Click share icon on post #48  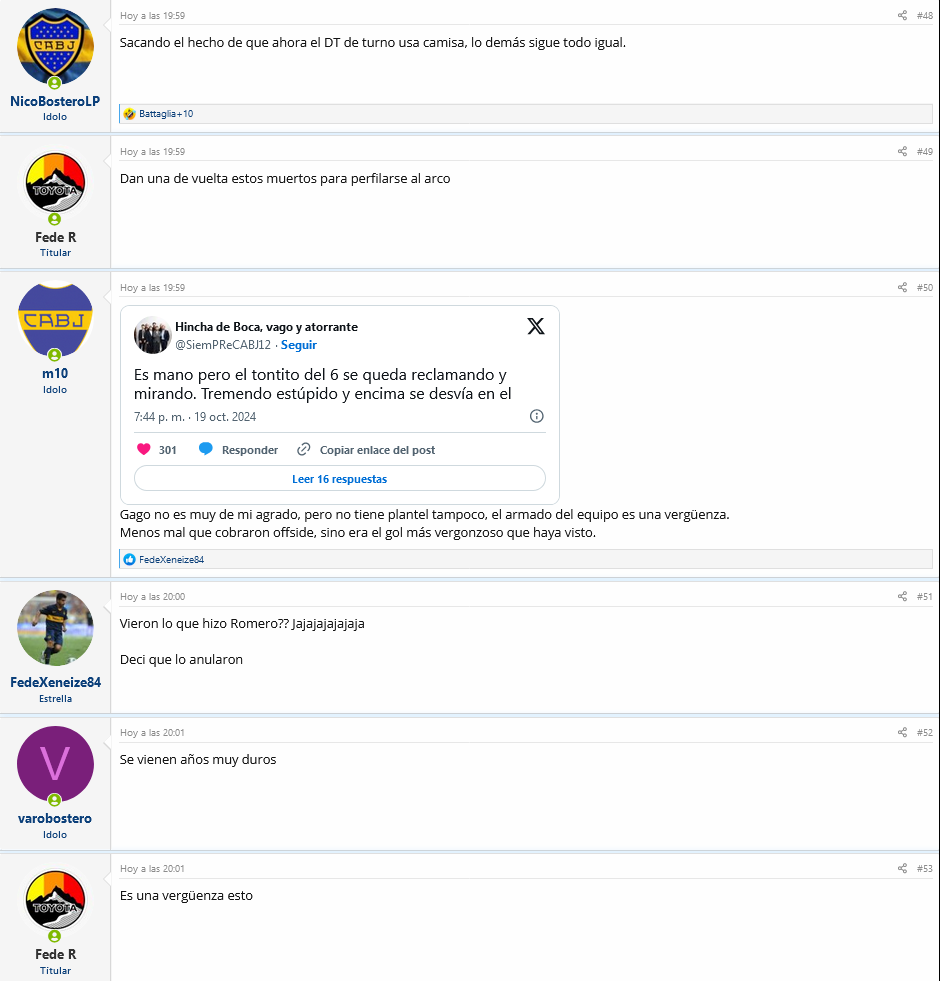click(902, 16)
